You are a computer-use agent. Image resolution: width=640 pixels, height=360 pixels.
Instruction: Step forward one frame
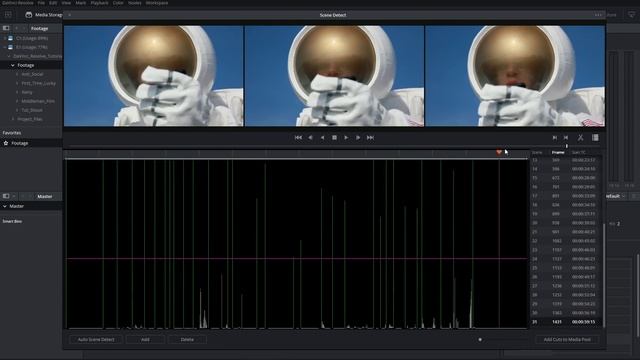tap(358, 138)
